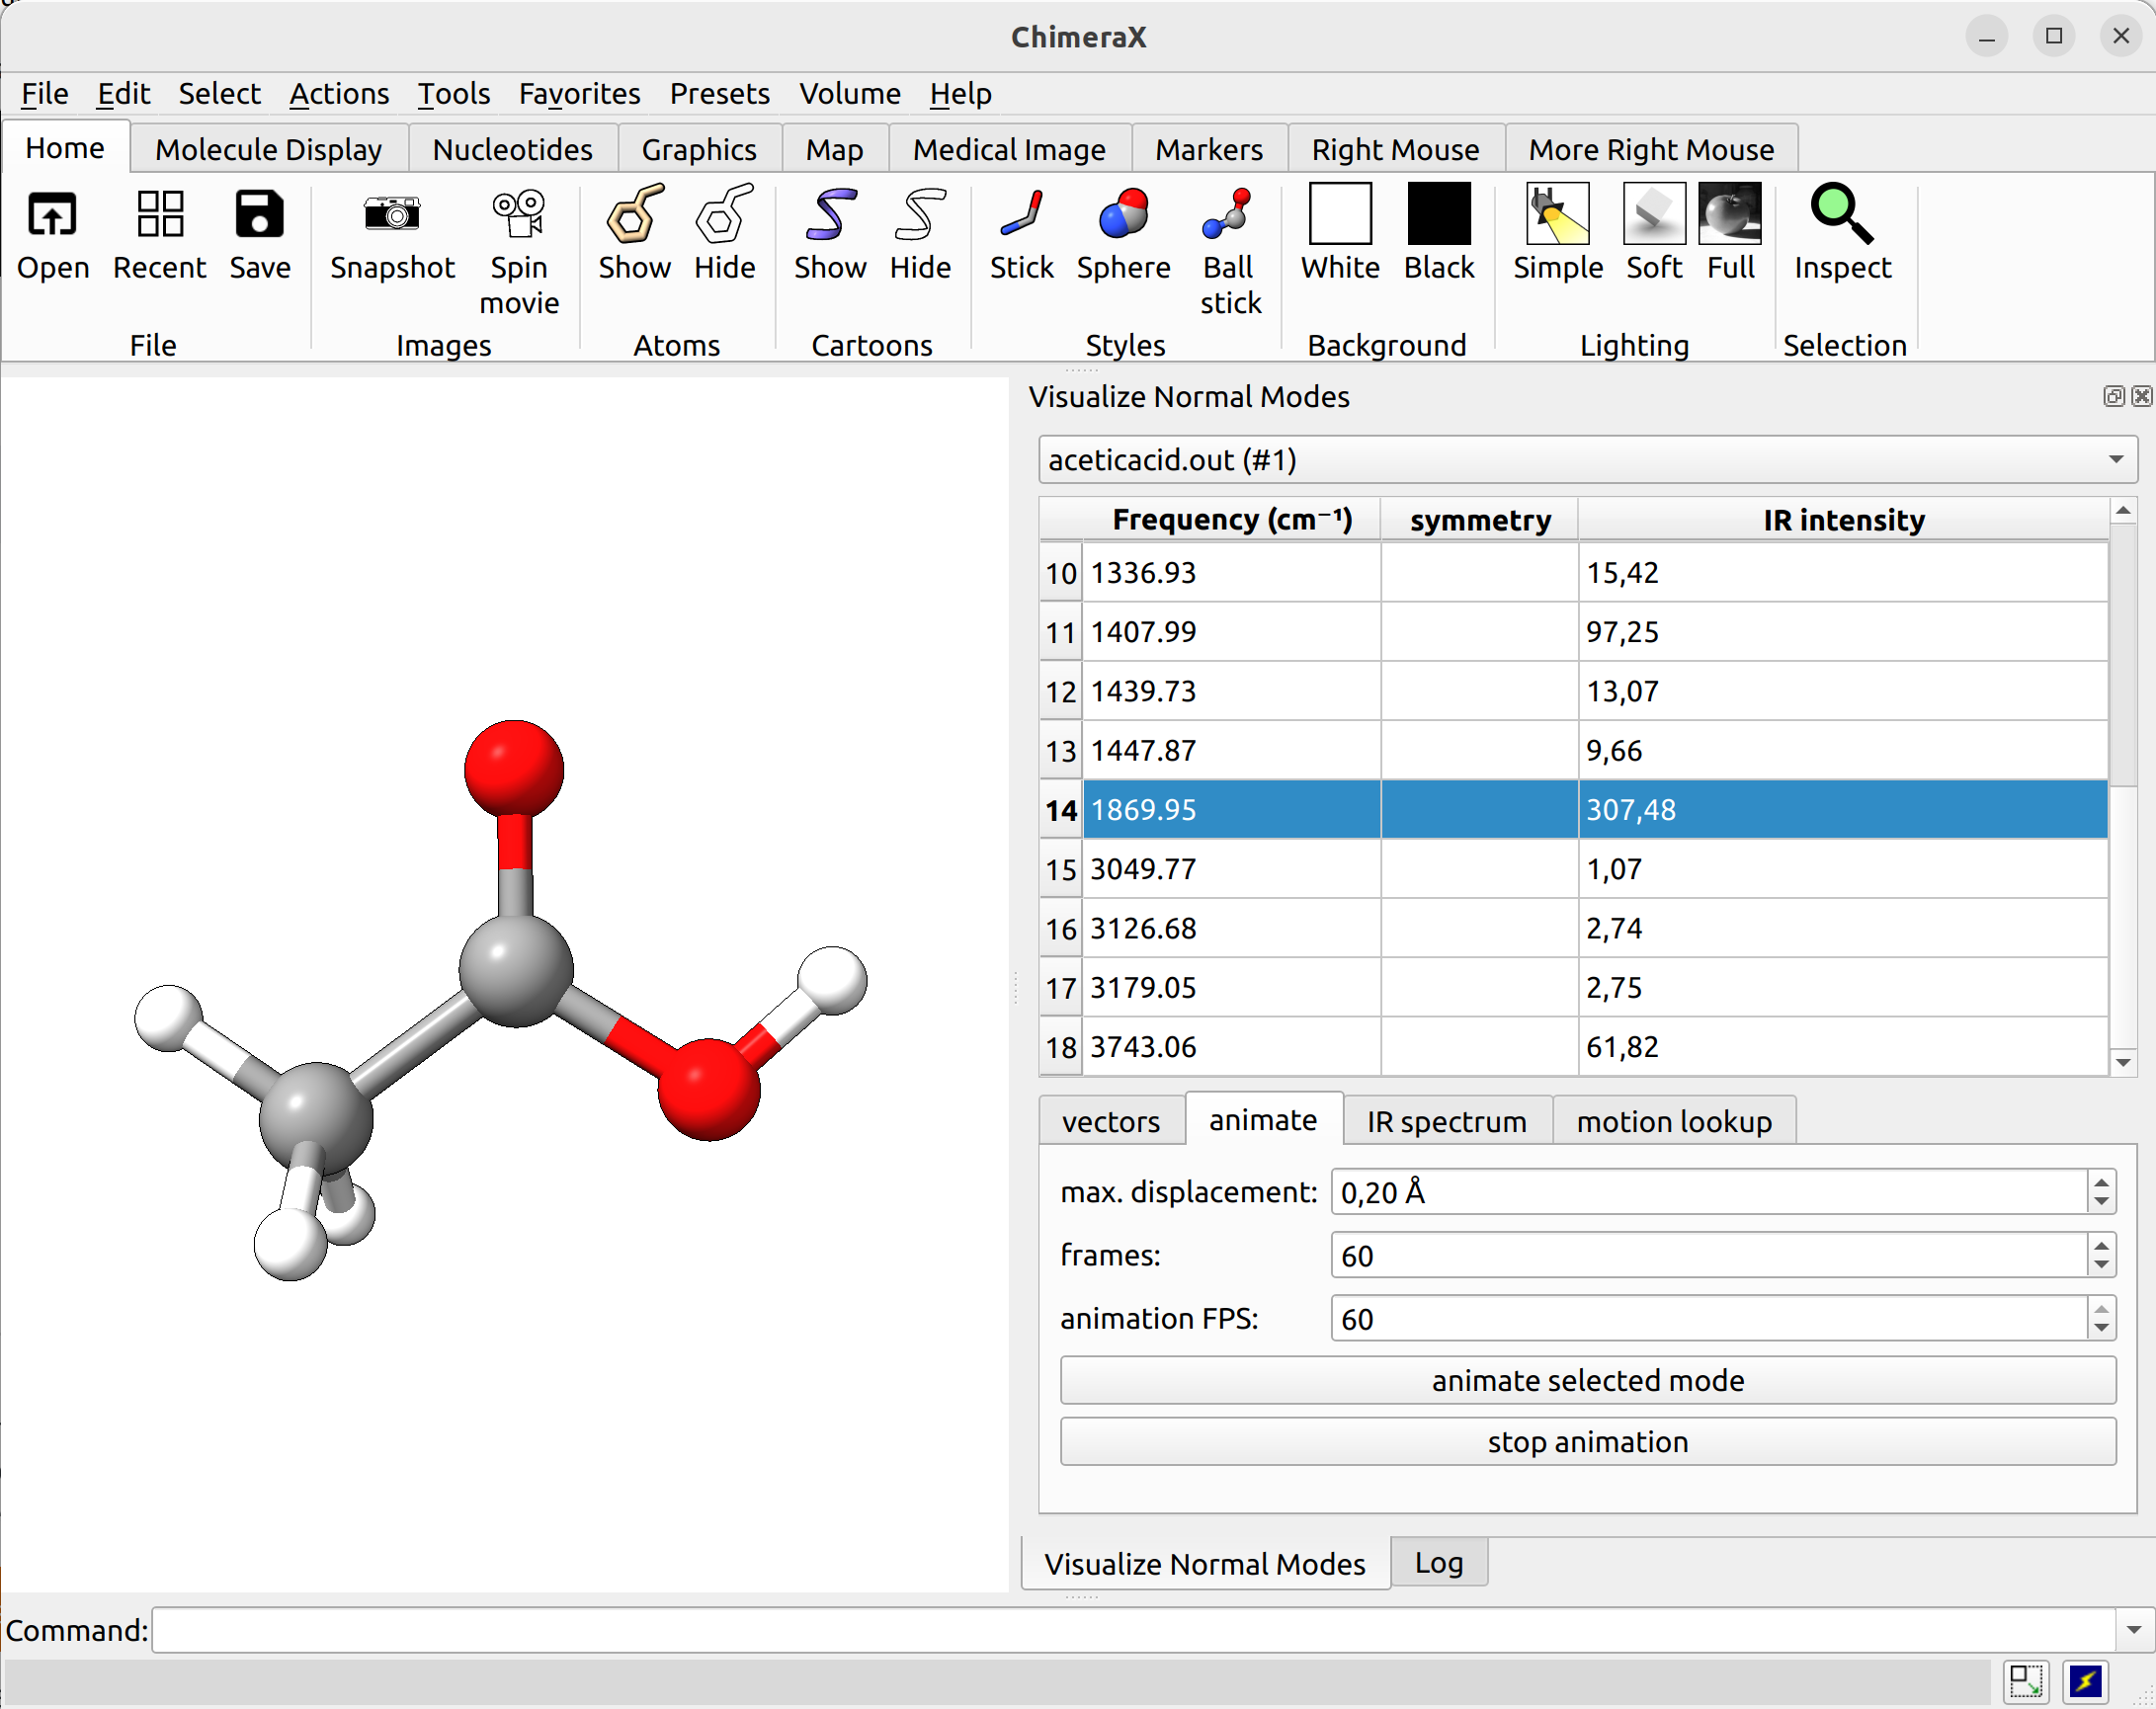Image resolution: width=2156 pixels, height=1709 pixels.
Task: Click animate selected mode button
Action: pos(1587,1380)
